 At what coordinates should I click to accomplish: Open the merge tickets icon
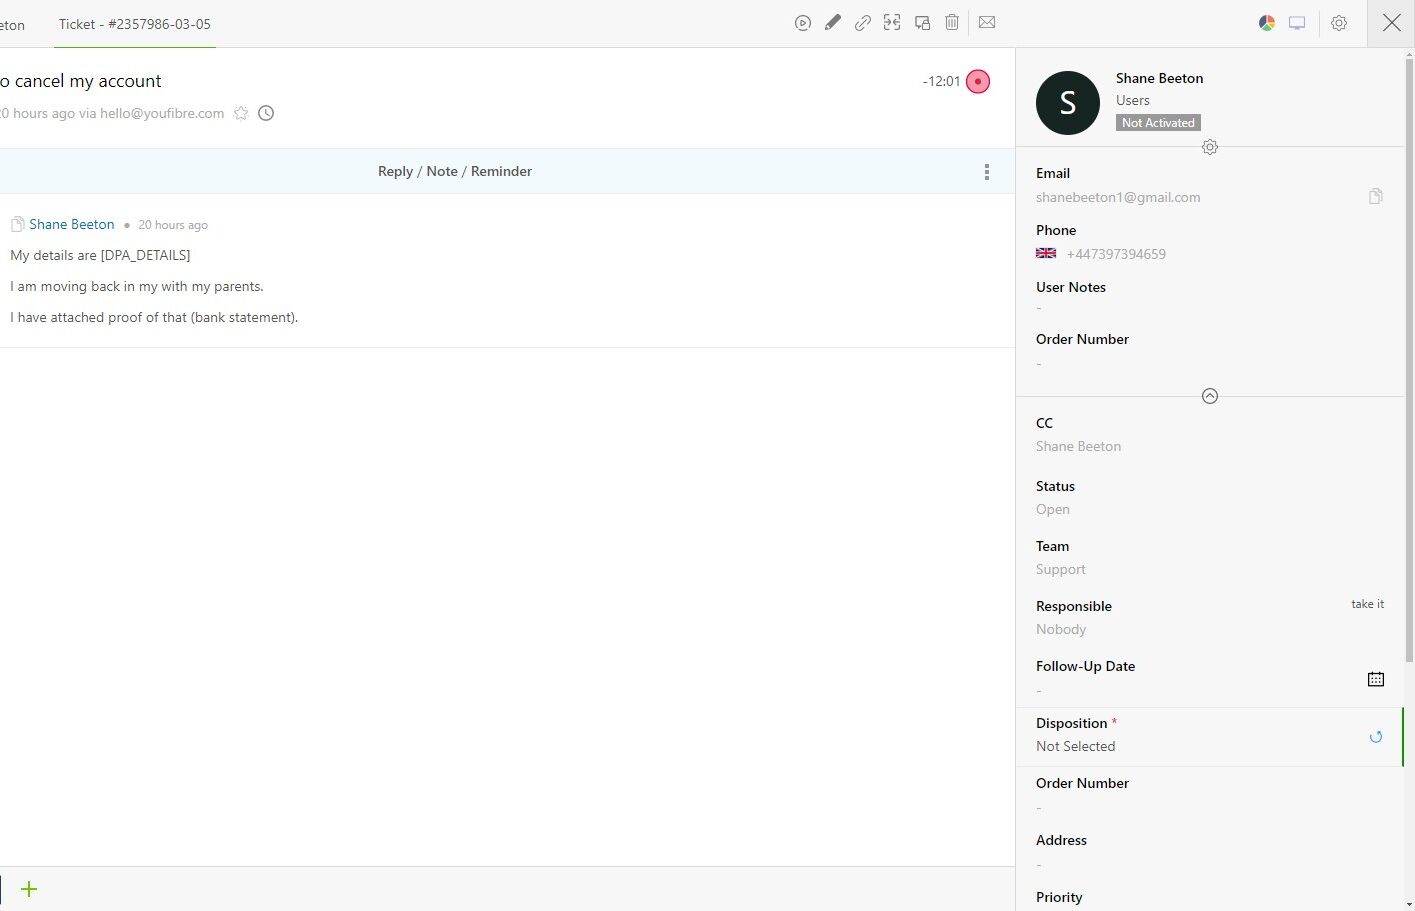coord(891,22)
